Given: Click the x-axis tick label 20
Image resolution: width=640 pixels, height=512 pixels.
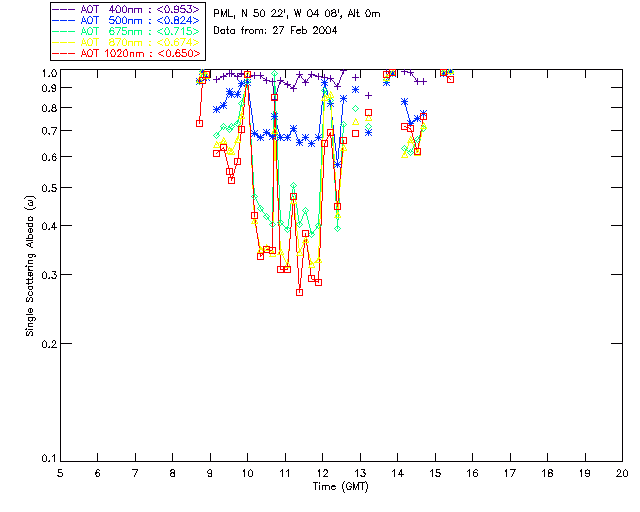Looking at the screenshot, I should point(622,473).
